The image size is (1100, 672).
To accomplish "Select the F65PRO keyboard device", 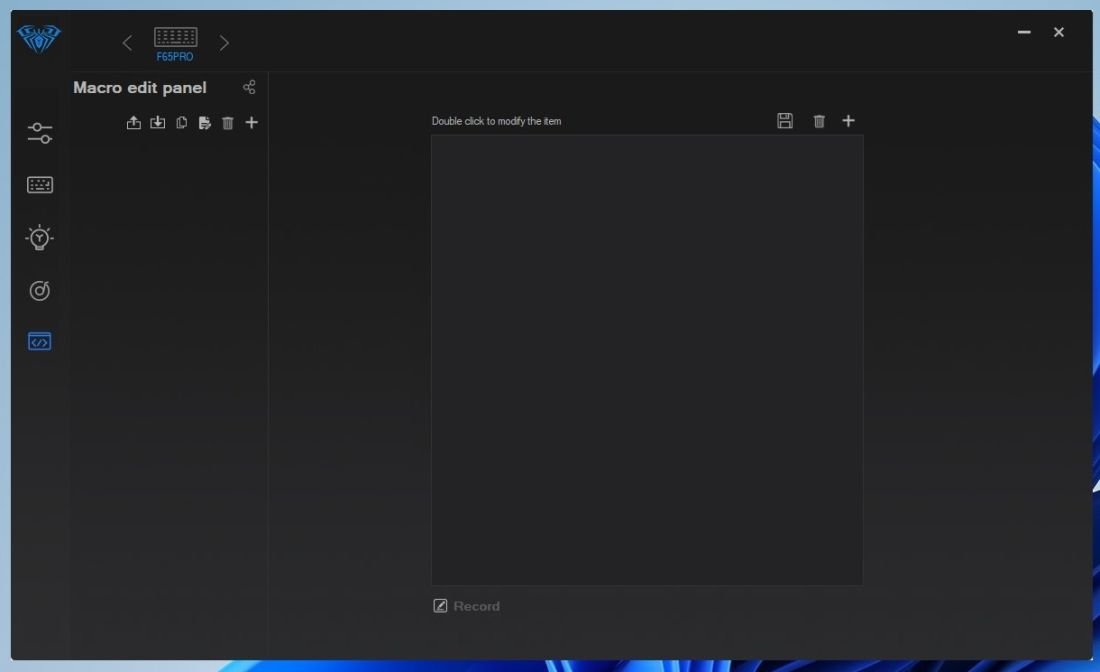I will [175, 43].
